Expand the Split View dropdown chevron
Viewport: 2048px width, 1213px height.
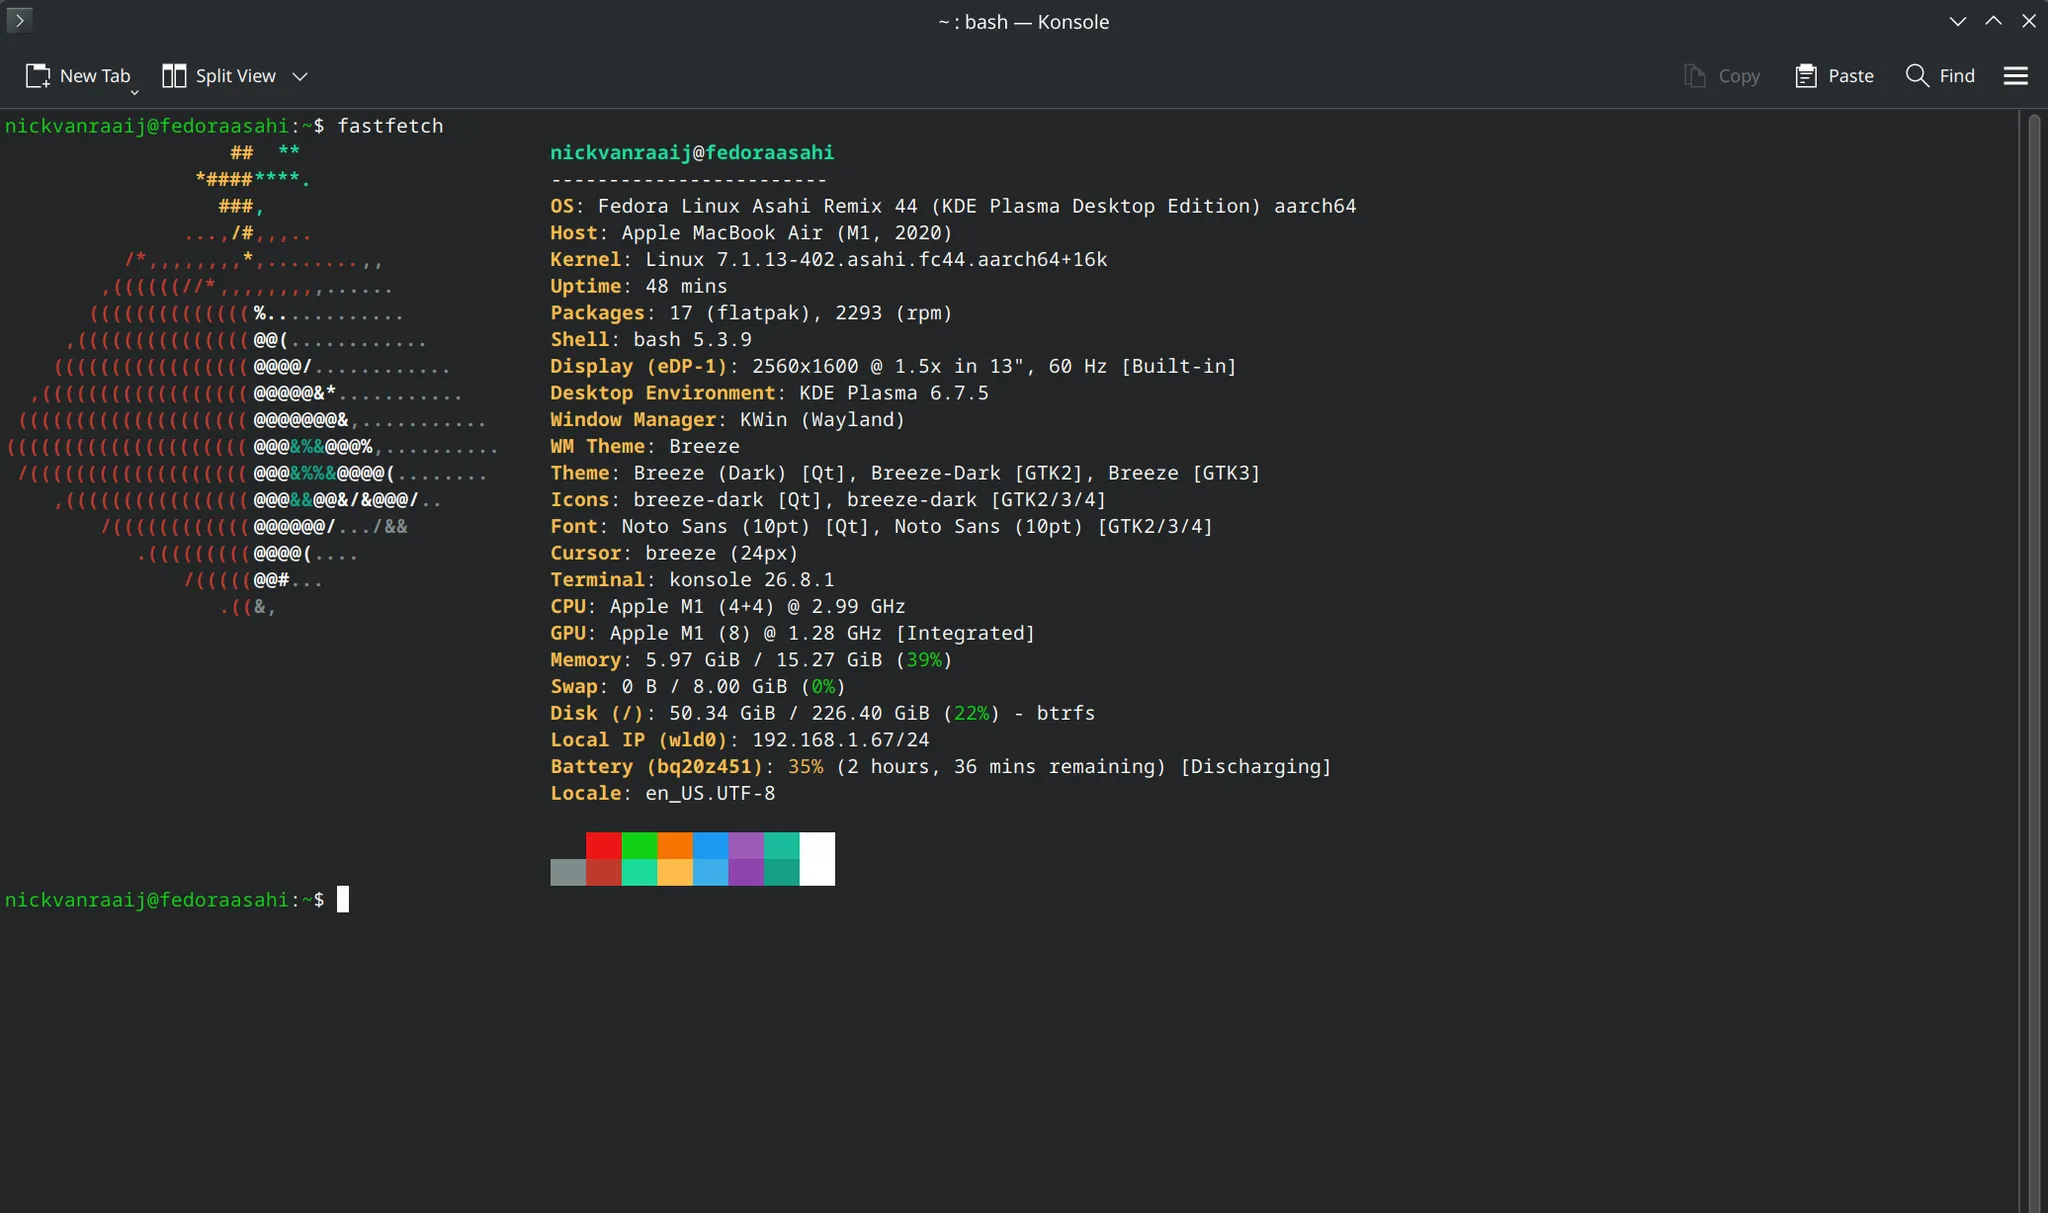(x=300, y=76)
